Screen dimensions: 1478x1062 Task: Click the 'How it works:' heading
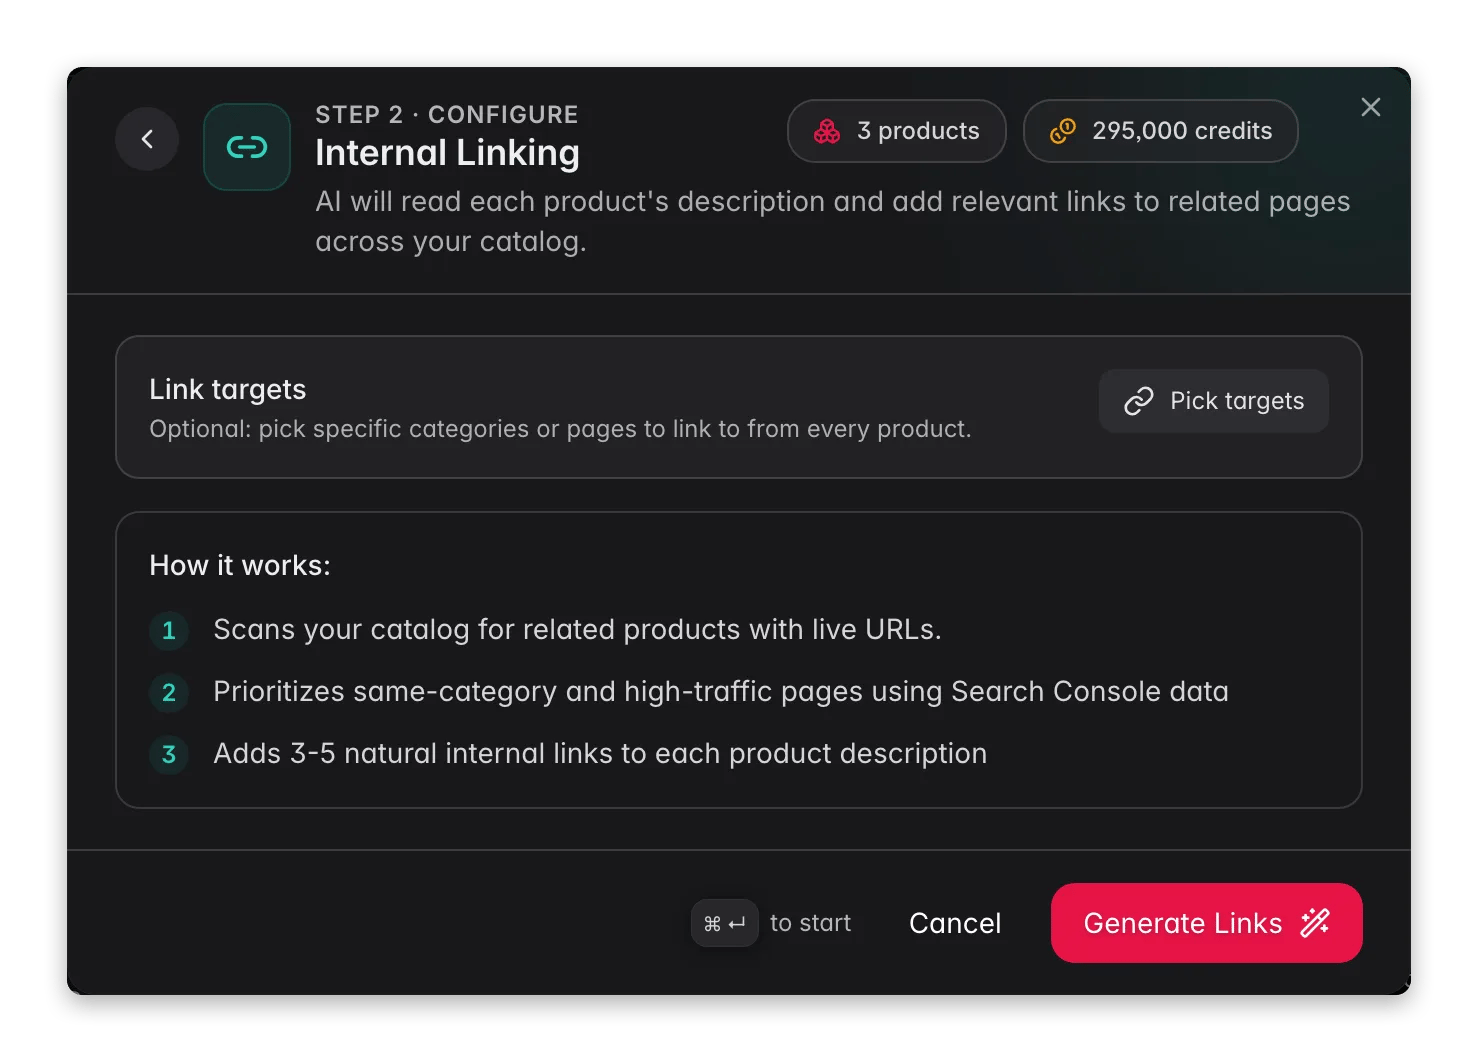tap(240, 566)
